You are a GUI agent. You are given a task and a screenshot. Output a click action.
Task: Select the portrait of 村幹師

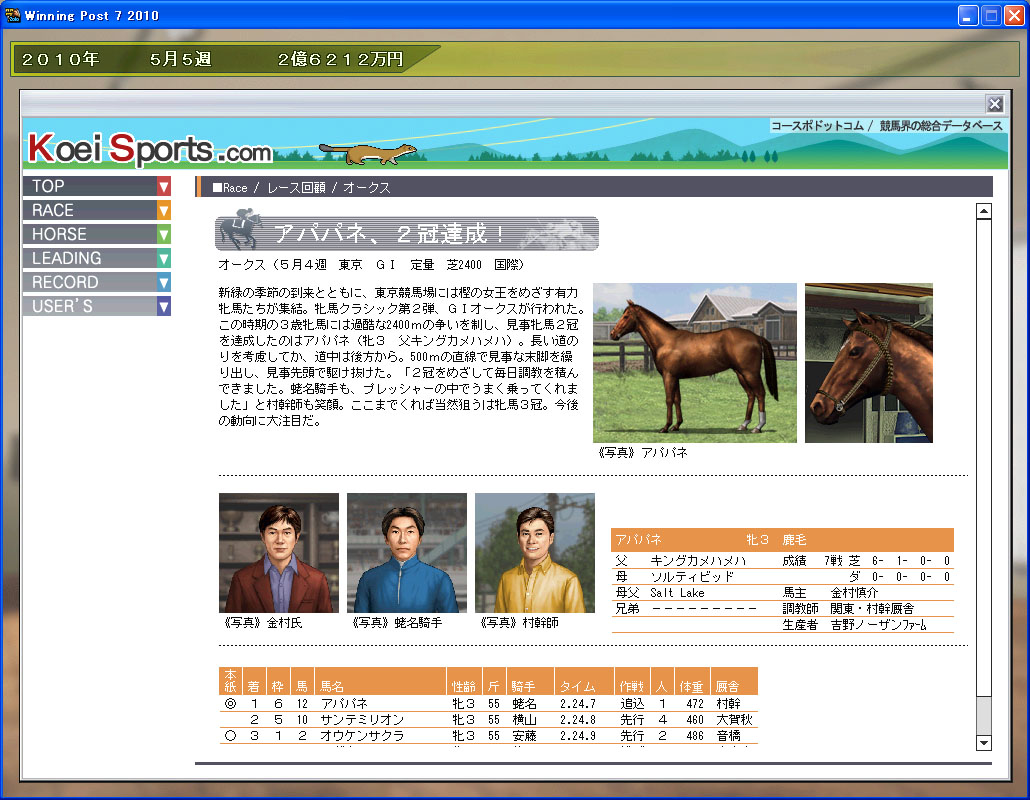[x=535, y=553]
